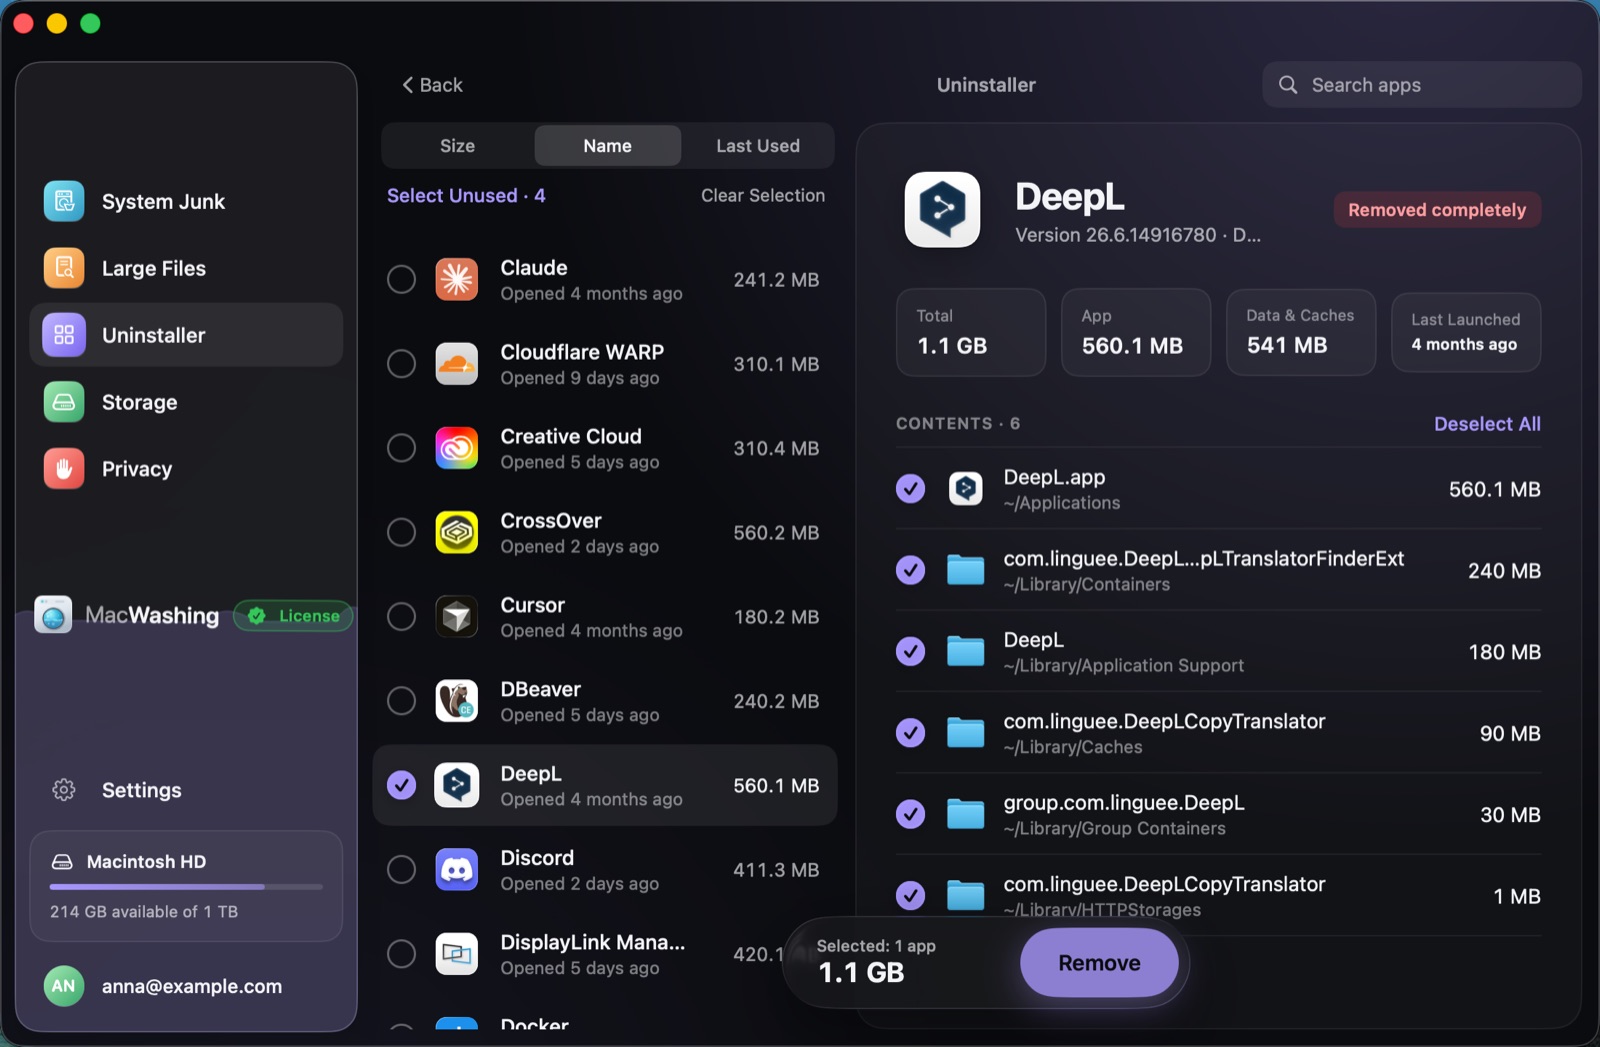
Task: Open Settings in the sidebar
Action: [141, 790]
